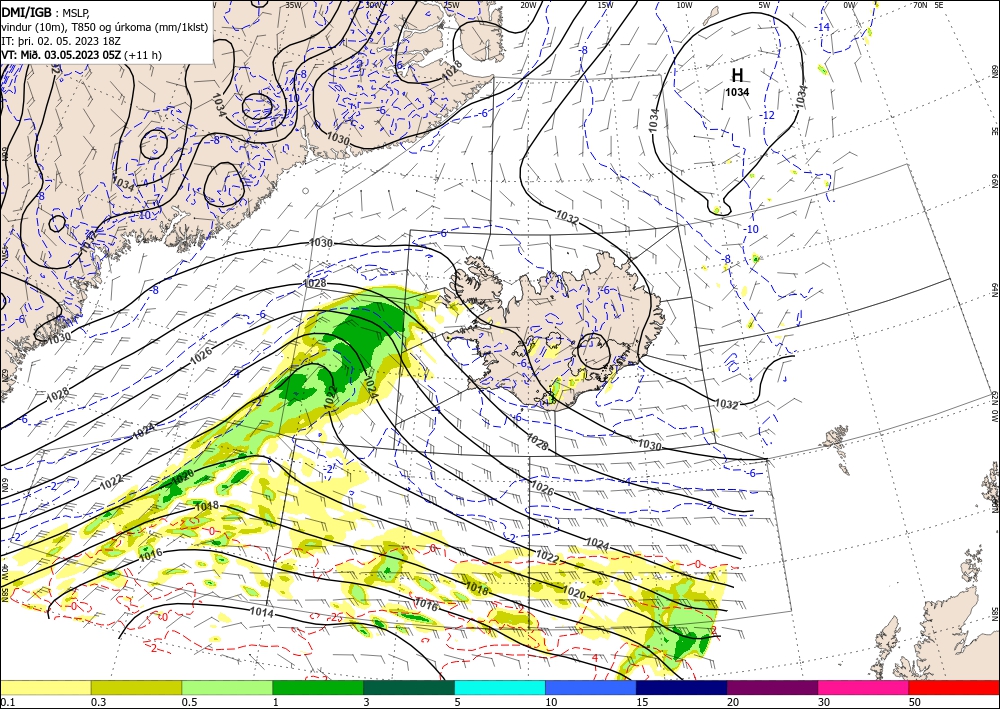
Task: Click the legend value '0.5'
Action: (x=189, y=702)
